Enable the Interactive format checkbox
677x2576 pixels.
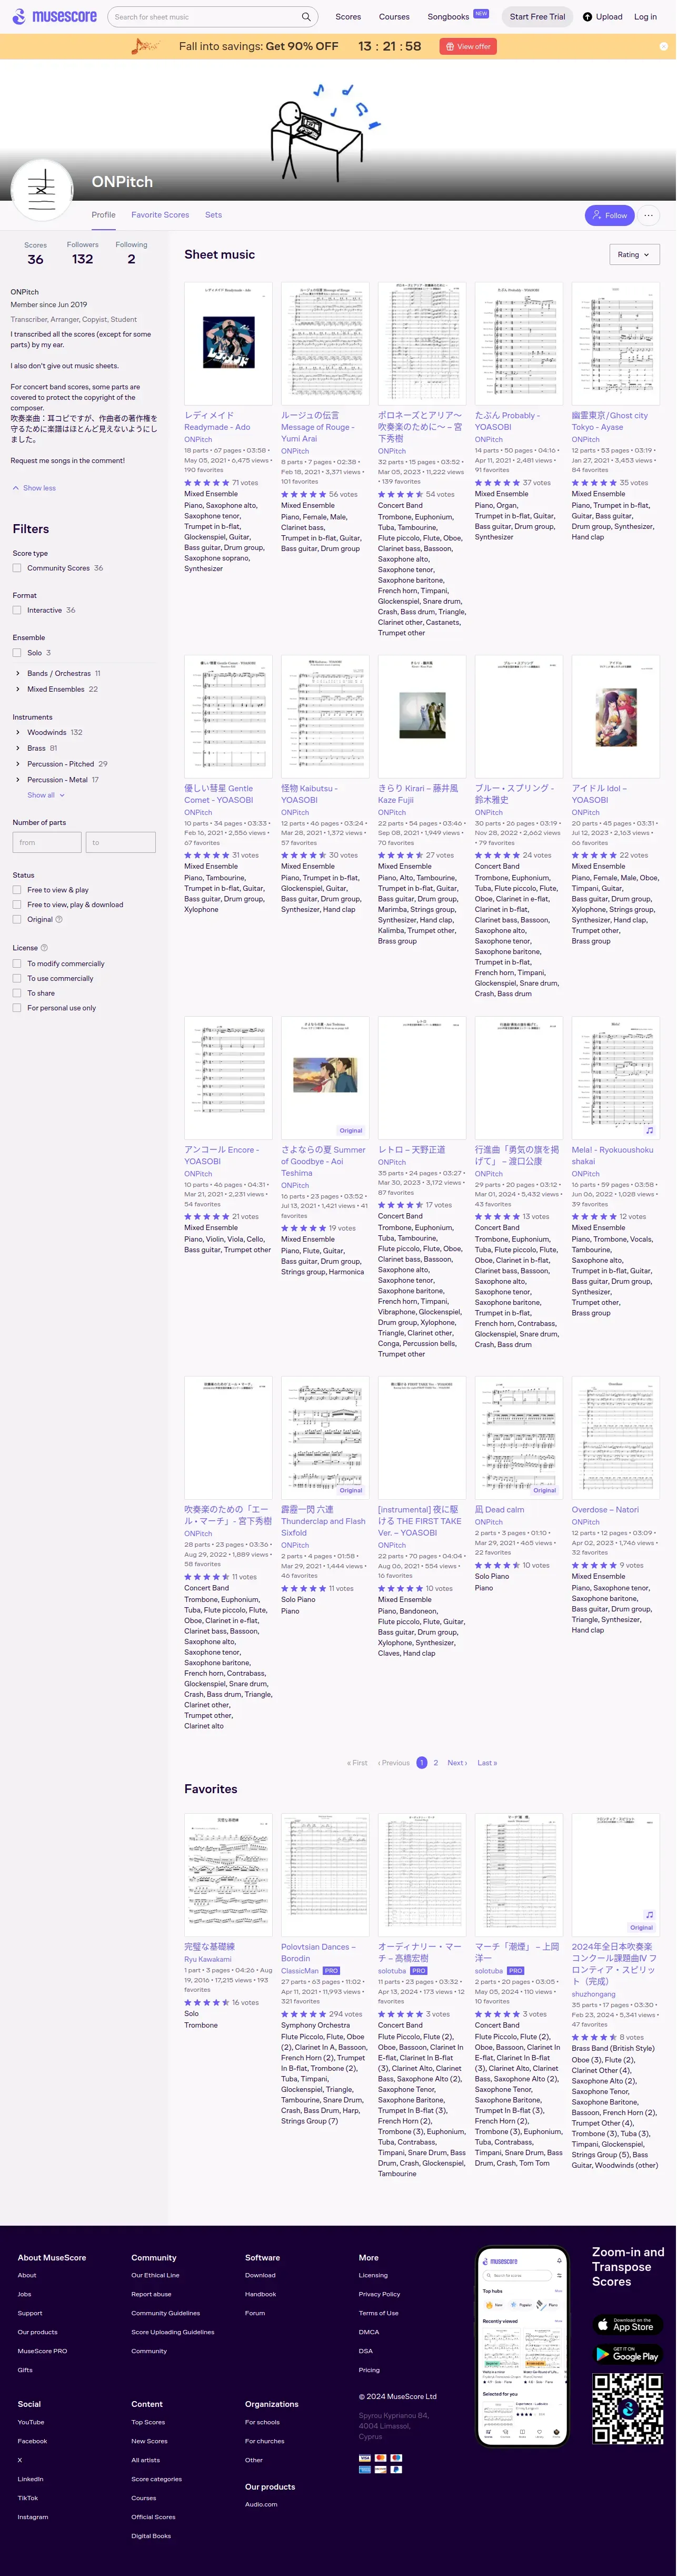point(17,610)
